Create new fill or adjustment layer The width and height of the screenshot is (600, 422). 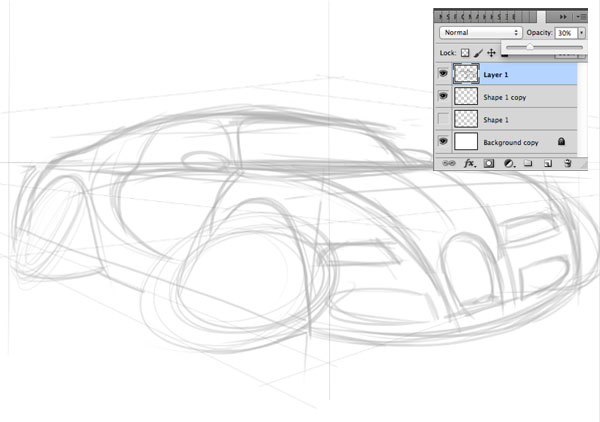click(x=509, y=163)
